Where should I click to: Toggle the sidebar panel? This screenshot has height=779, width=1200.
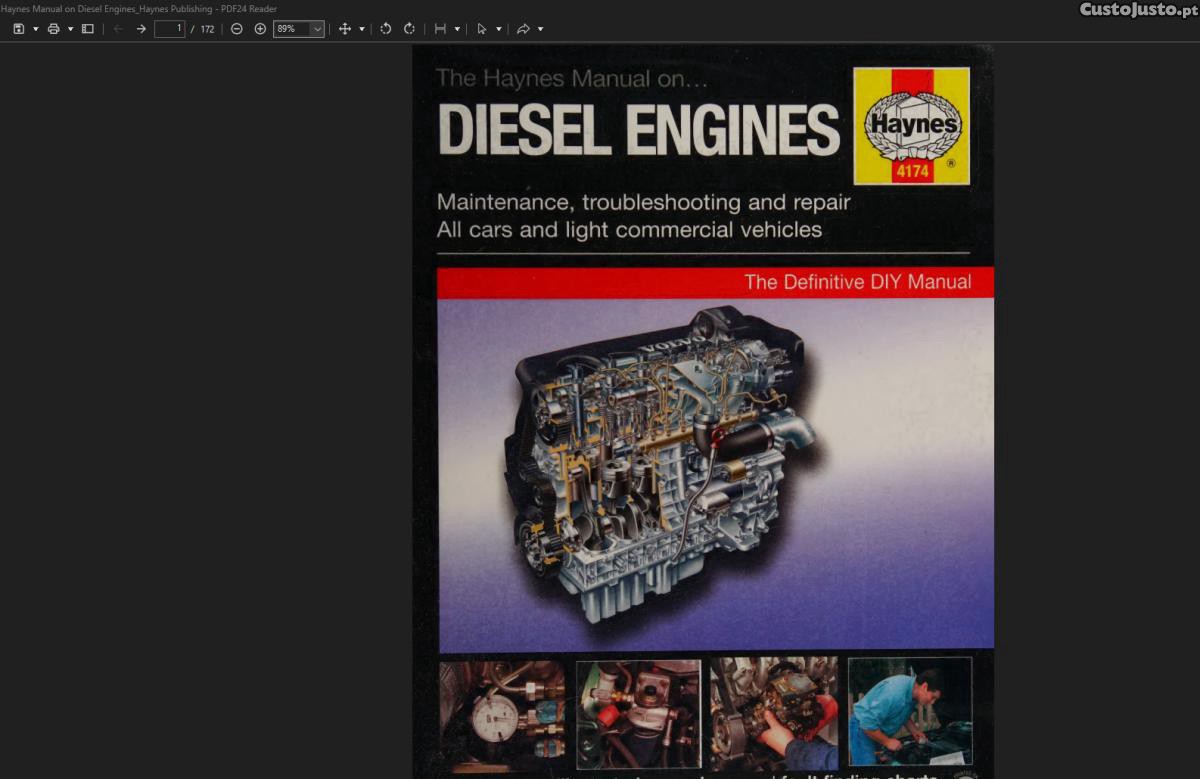coord(88,29)
